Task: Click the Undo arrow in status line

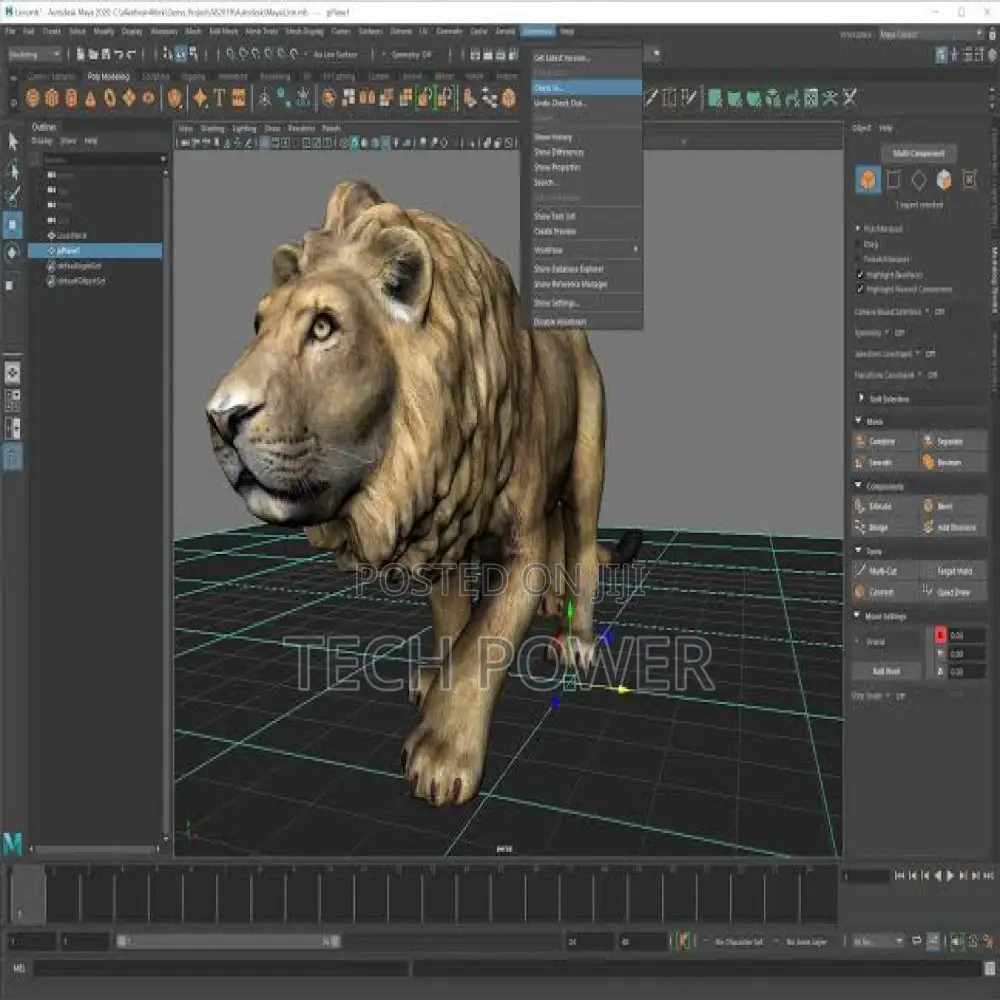Action: (x=119, y=55)
